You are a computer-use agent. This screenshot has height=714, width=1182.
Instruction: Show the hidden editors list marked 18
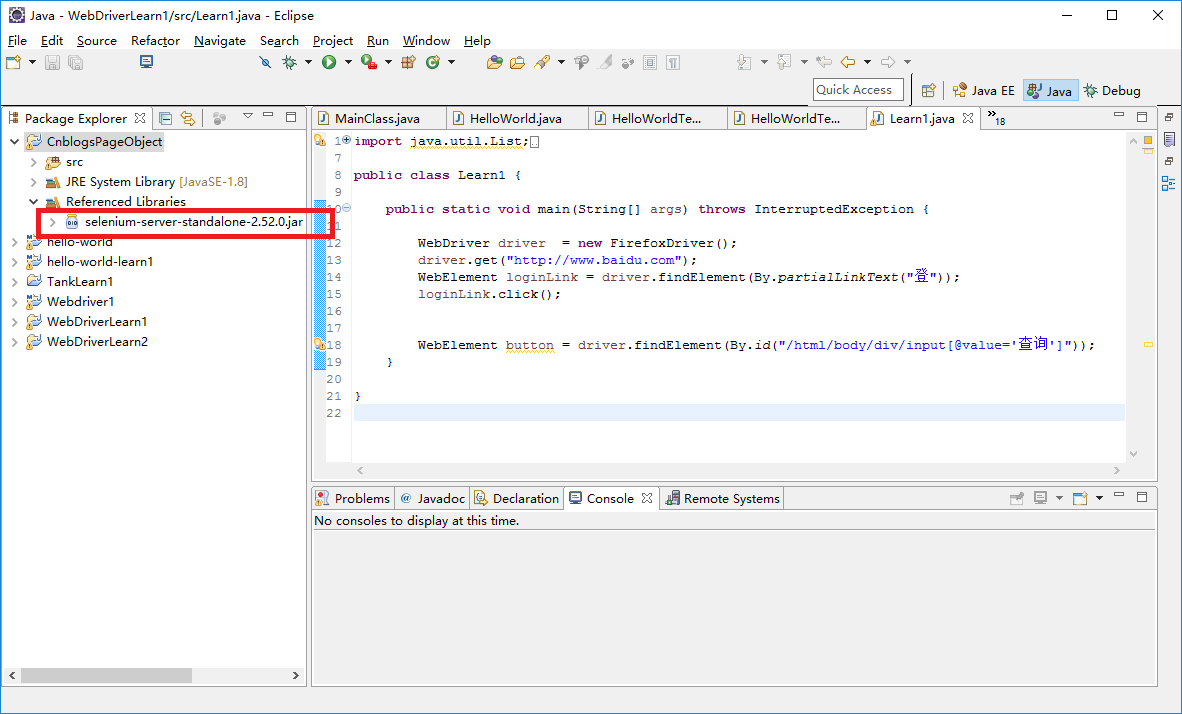click(x=996, y=118)
